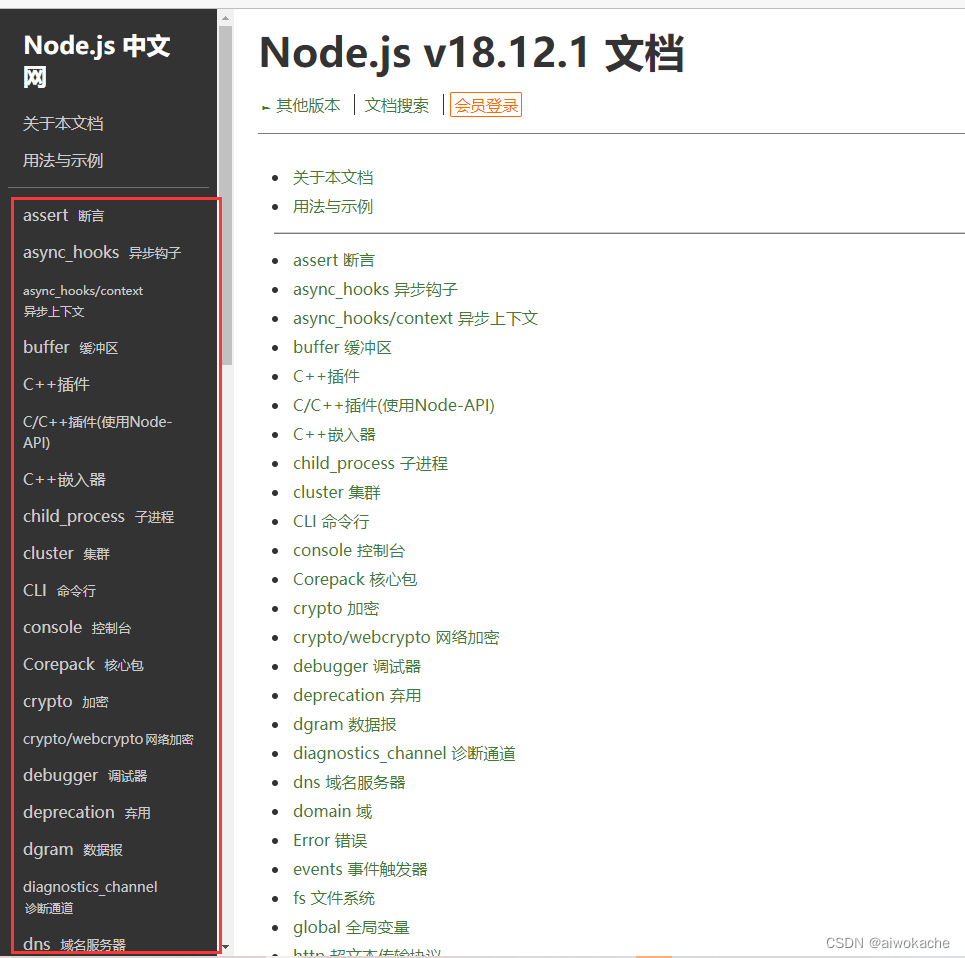Image resolution: width=965 pixels, height=958 pixels.
Task: Select buffer 缓冲区 in the sidebar
Action: tap(70, 347)
